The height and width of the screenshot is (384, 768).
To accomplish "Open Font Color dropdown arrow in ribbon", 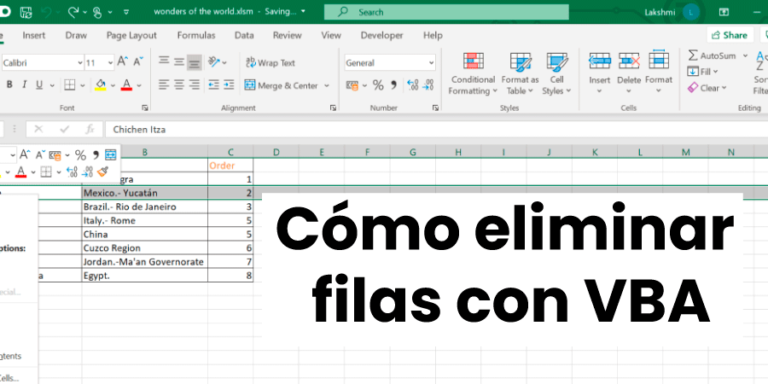I will click(x=139, y=86).
